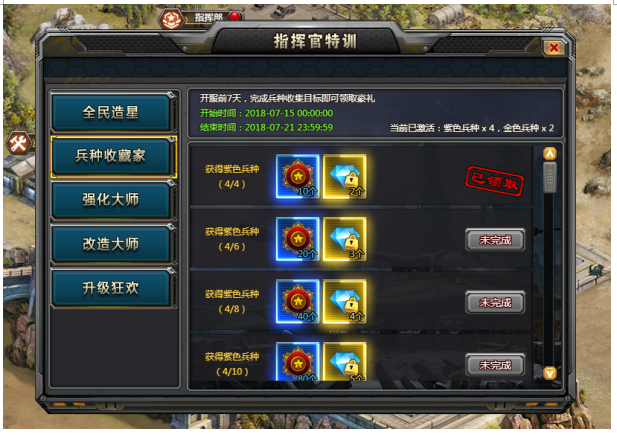617x435 pixels.
Task: Select the 3个 locked diamond reward icon
Action: click(344, 239)
